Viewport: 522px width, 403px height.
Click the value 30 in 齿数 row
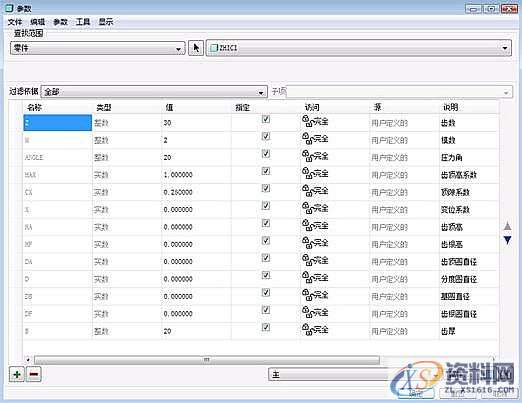(167, 123)
